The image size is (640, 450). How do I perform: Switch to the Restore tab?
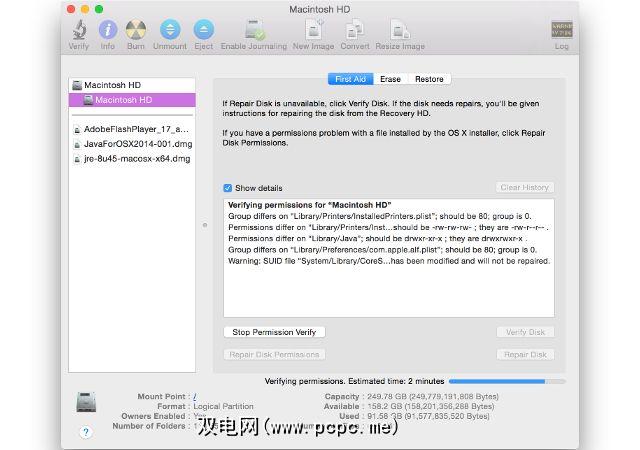click(x=429, y=79)
